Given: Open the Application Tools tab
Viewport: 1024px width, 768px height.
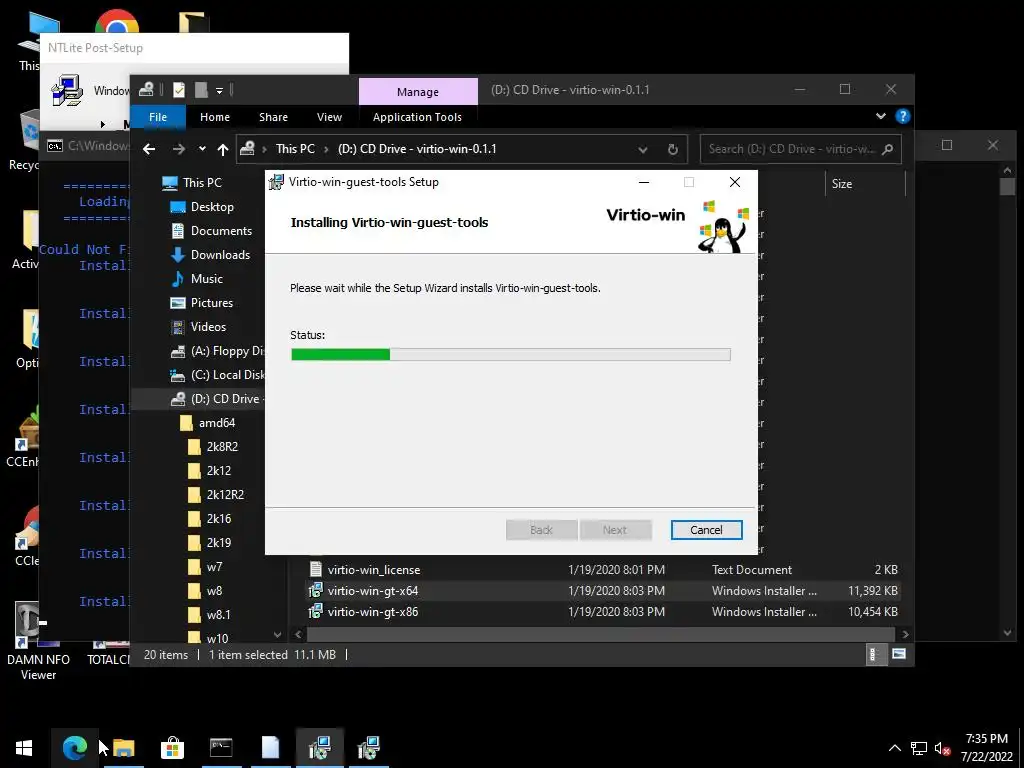Looking at the screenshot, I should click(x=417, y=117).
